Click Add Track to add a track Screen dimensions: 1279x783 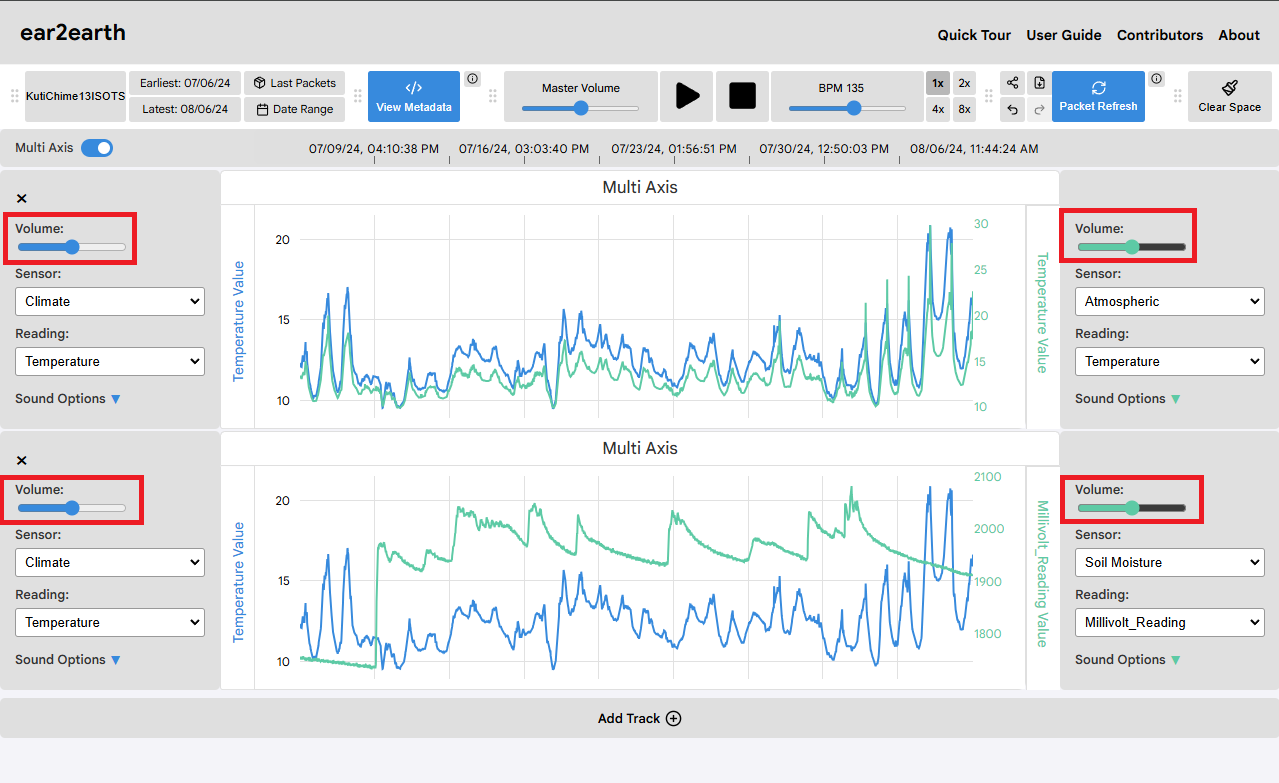tap(639, 718)
